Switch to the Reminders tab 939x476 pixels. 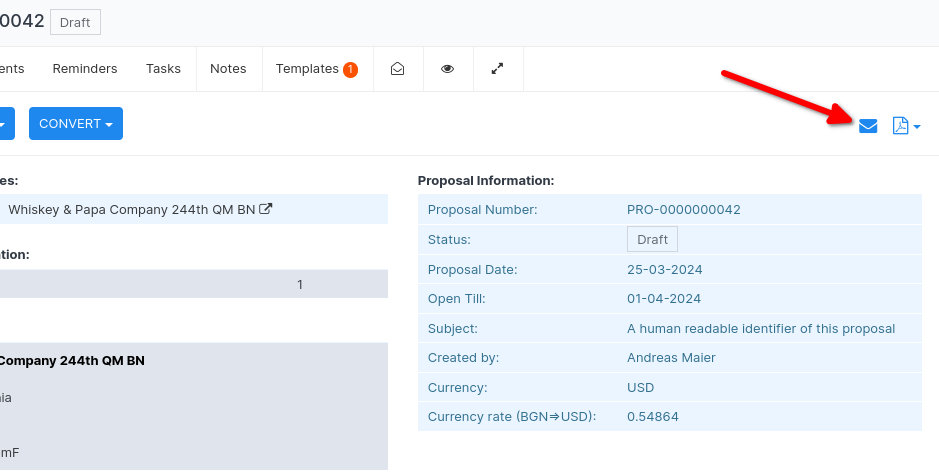click(x=85, y=69)
